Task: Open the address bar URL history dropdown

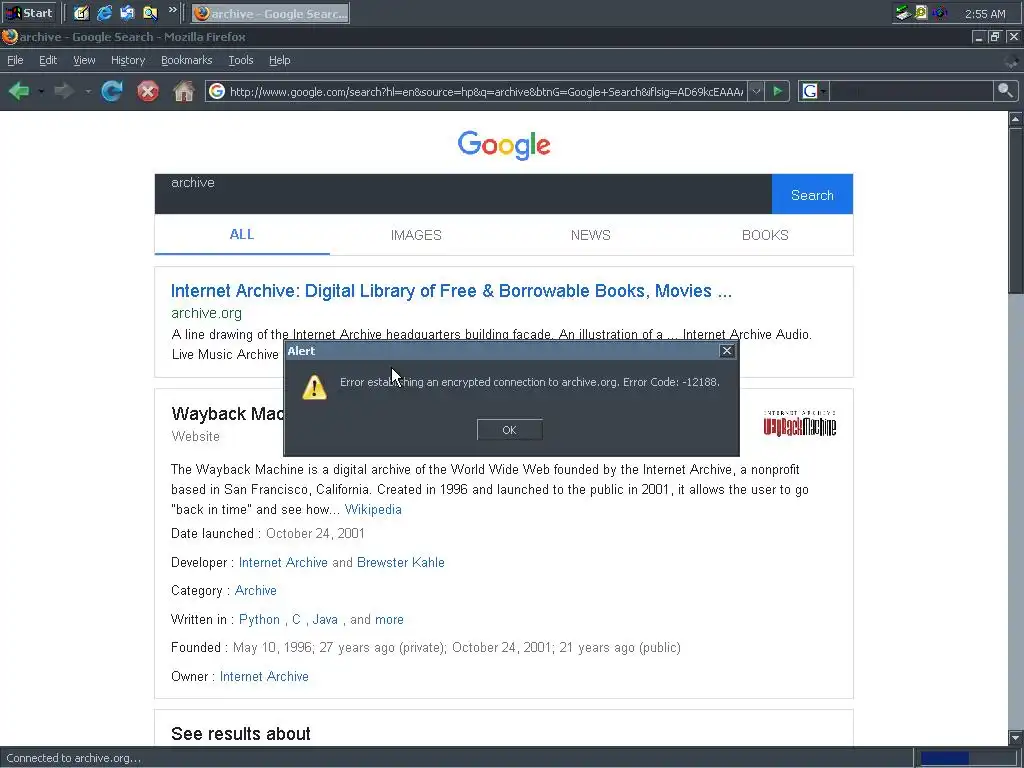Action: pyautogui.click(x=756, y=91)
